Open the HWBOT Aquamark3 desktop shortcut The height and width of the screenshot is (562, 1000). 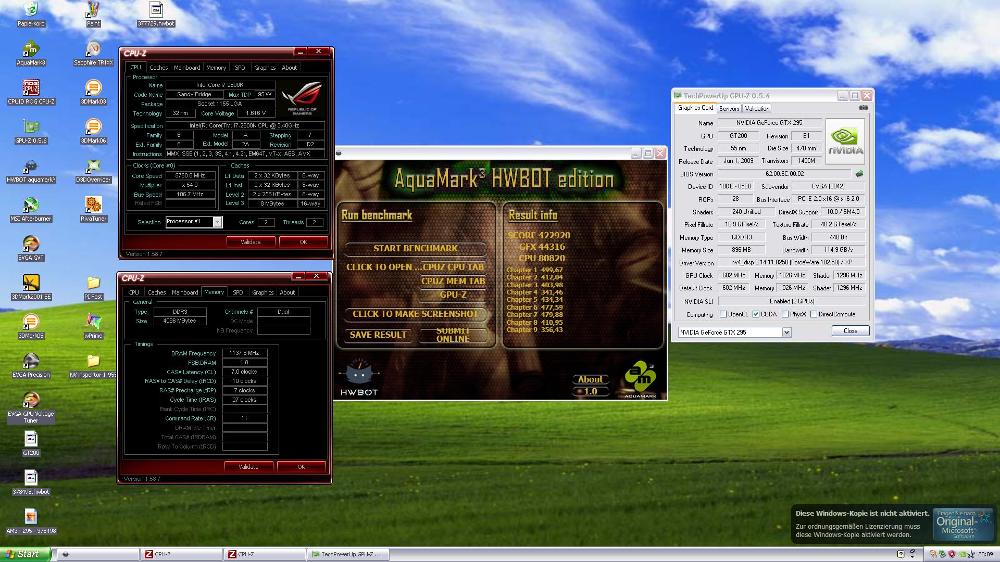tap(31, 170)
